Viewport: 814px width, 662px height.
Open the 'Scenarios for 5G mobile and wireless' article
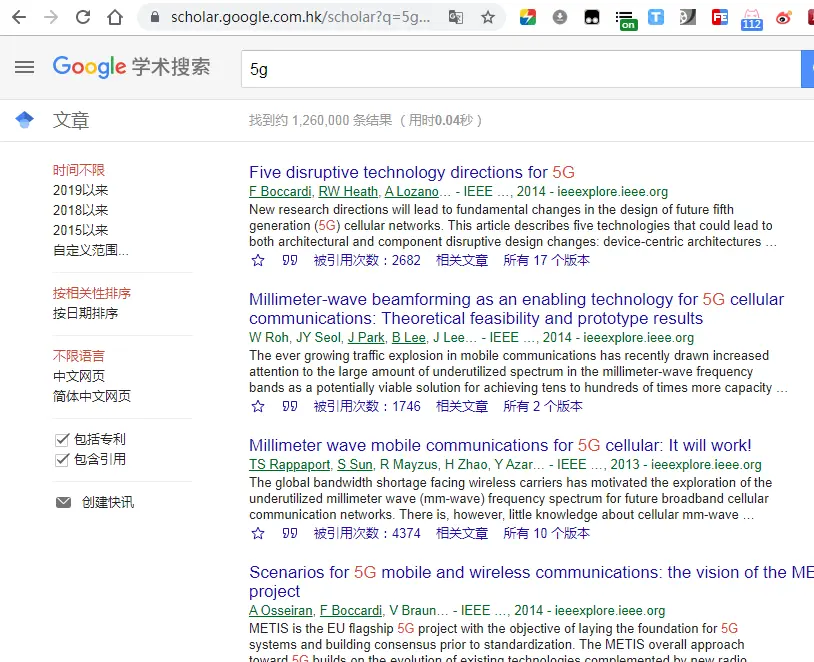pyautogui.click(x=532, y=582)
